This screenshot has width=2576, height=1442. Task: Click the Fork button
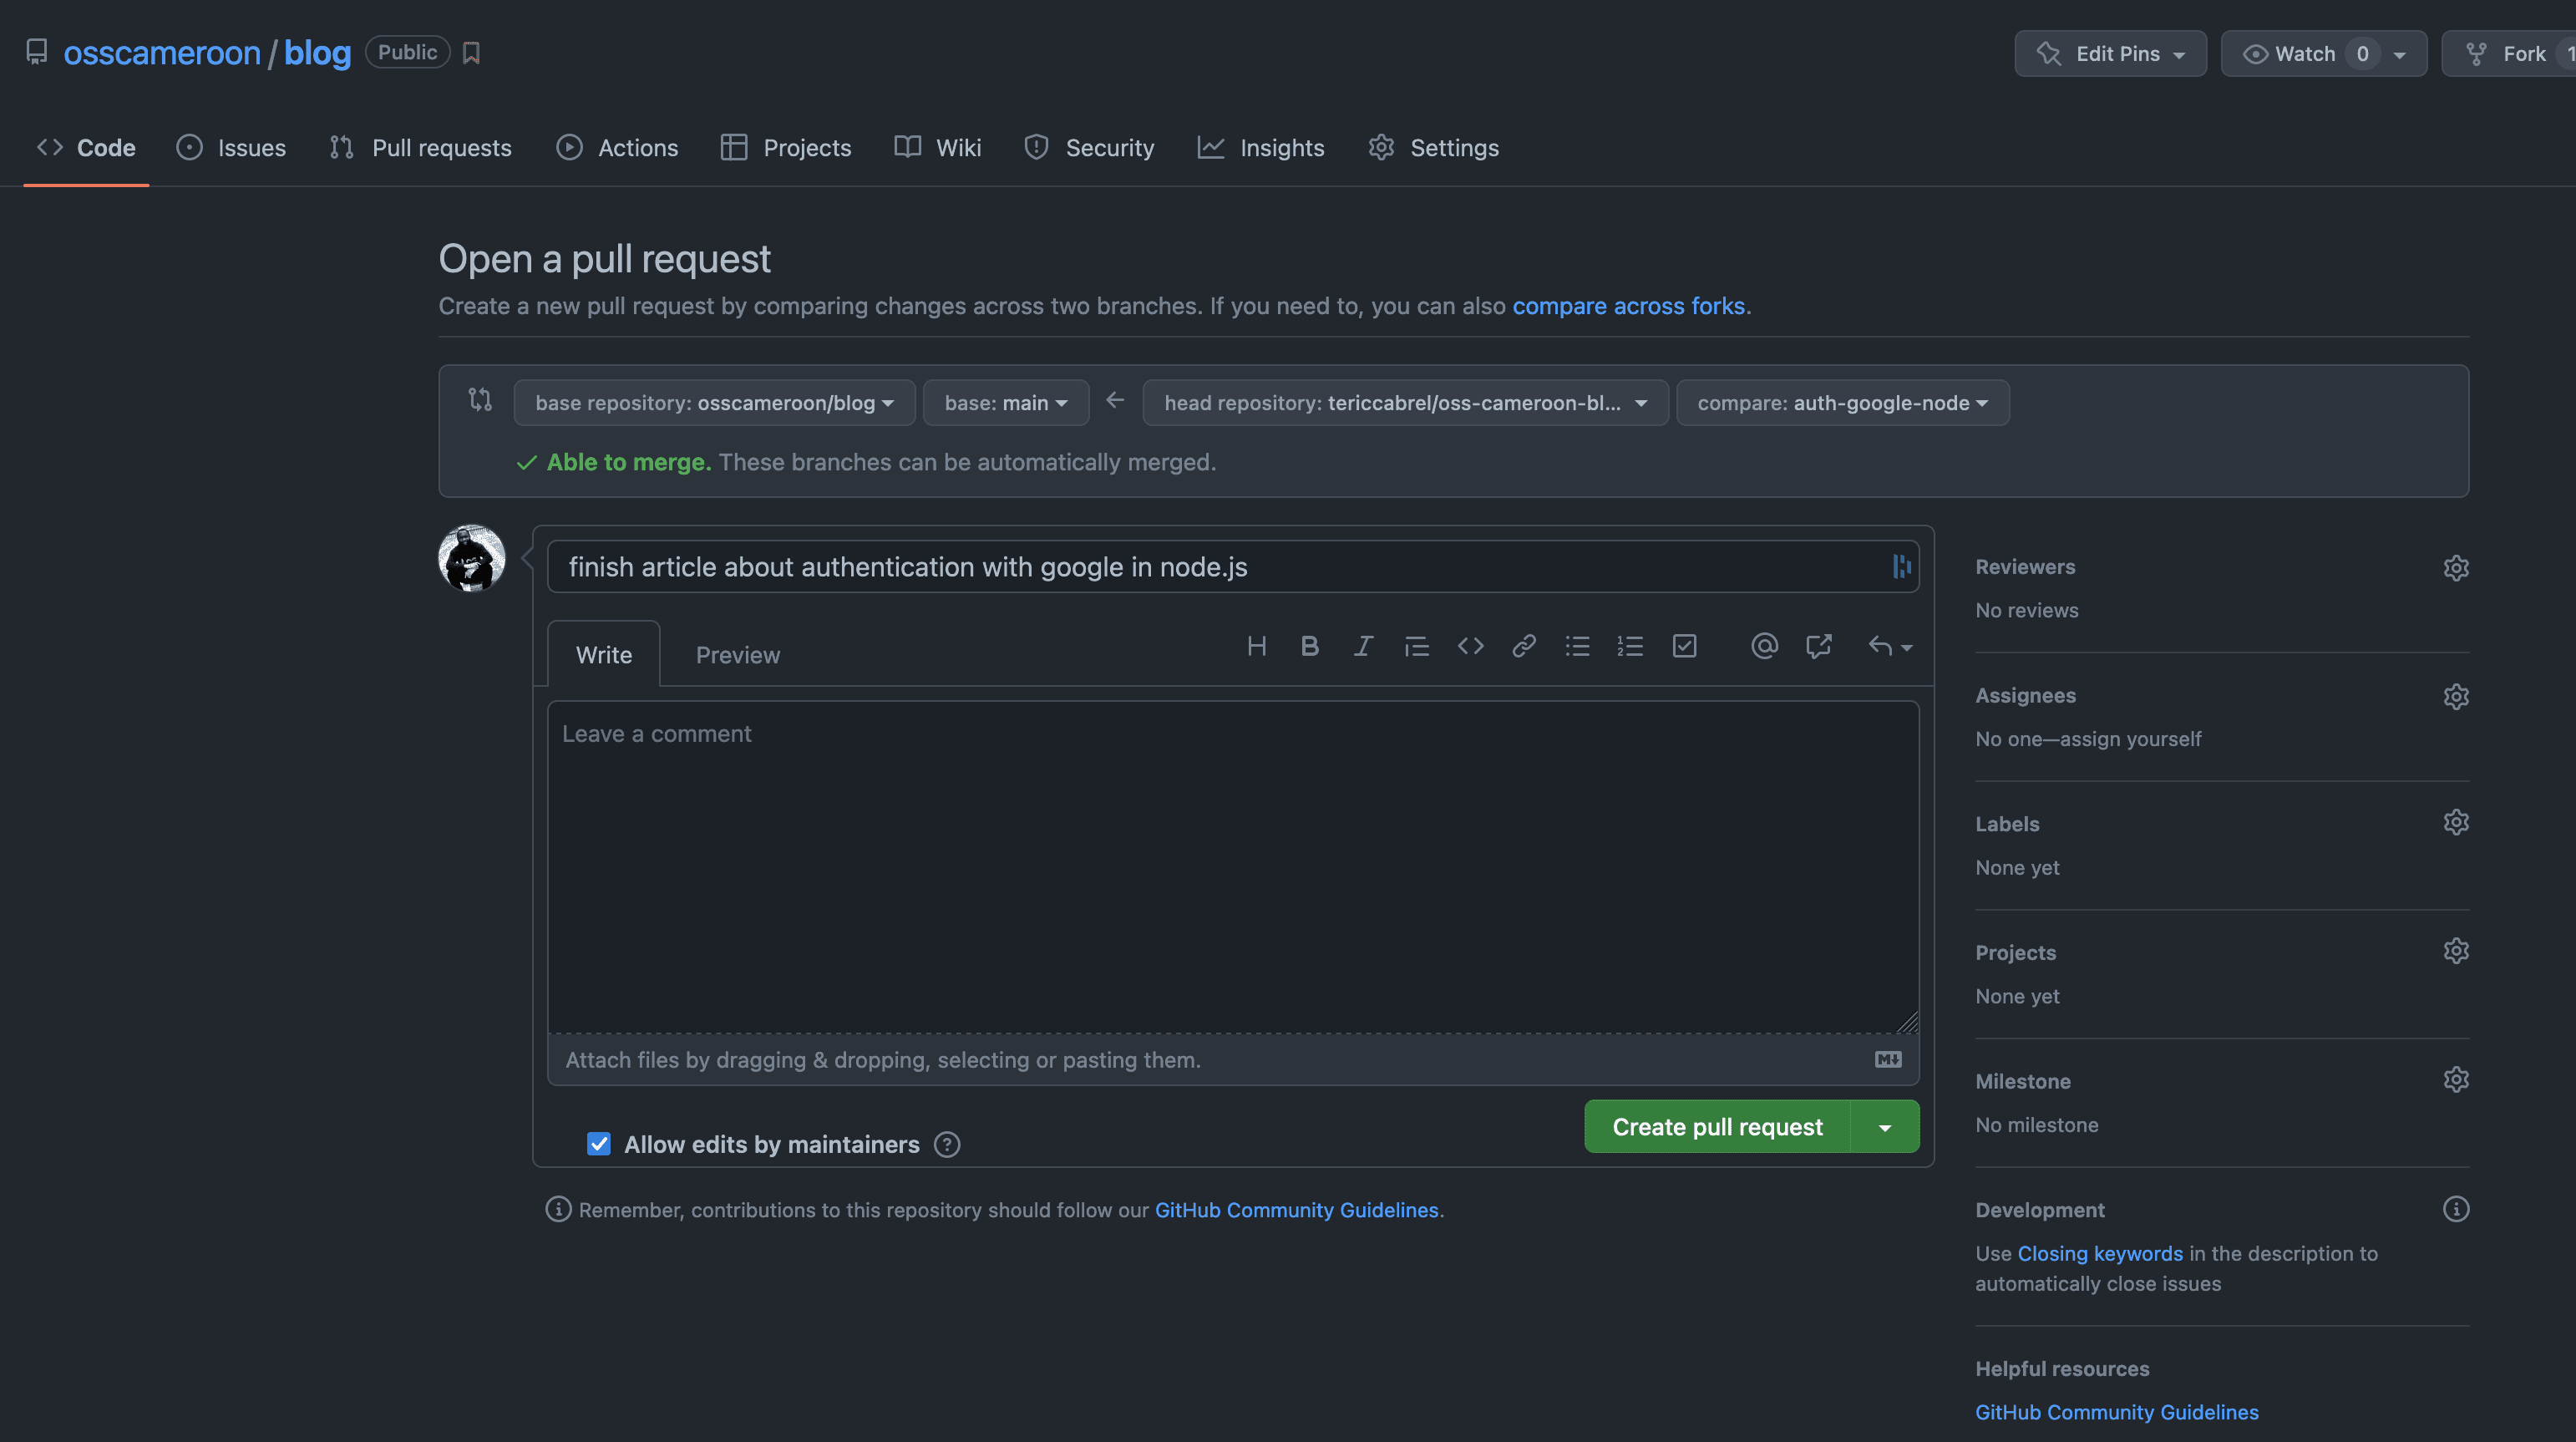pyautogui.click(x=2509, y=54)
